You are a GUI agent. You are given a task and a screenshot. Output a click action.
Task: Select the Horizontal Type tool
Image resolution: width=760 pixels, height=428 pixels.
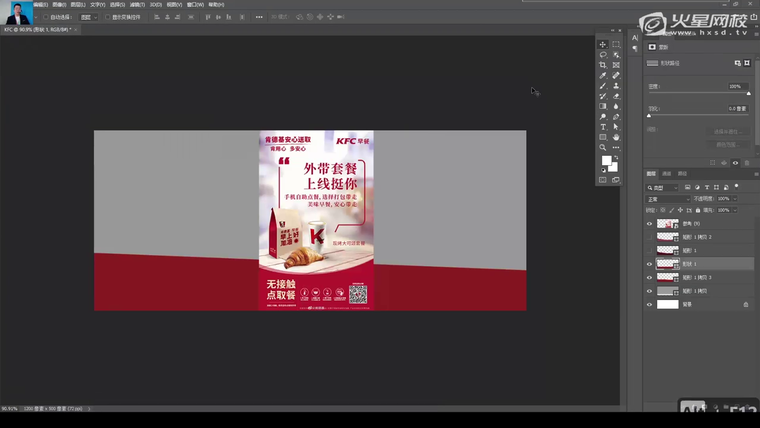tap(603, 127)
